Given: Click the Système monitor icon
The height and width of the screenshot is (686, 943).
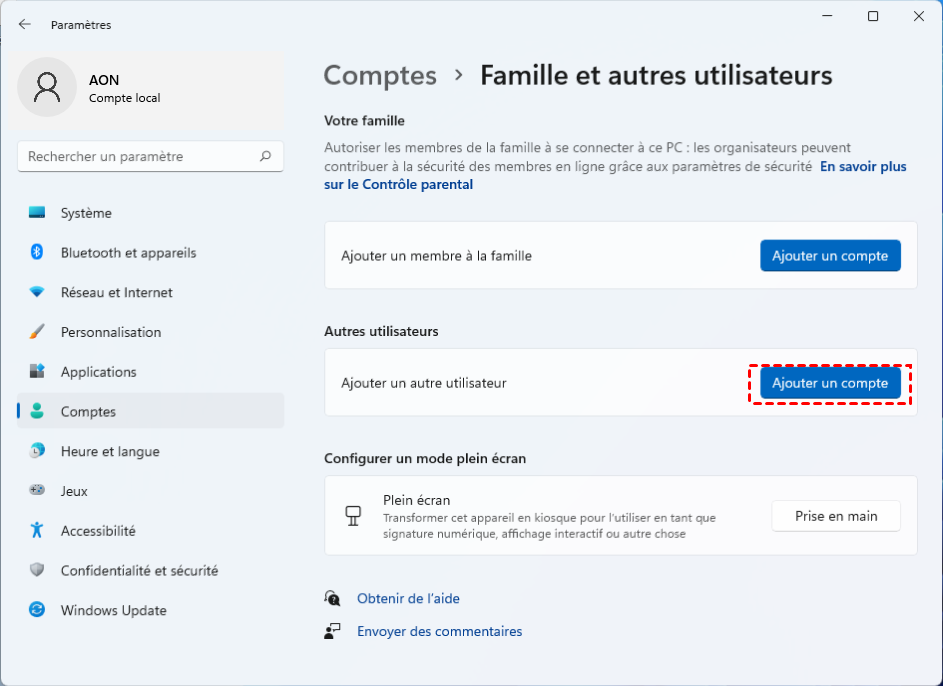Looking at the screenshot, I should (x=37, y=213).
